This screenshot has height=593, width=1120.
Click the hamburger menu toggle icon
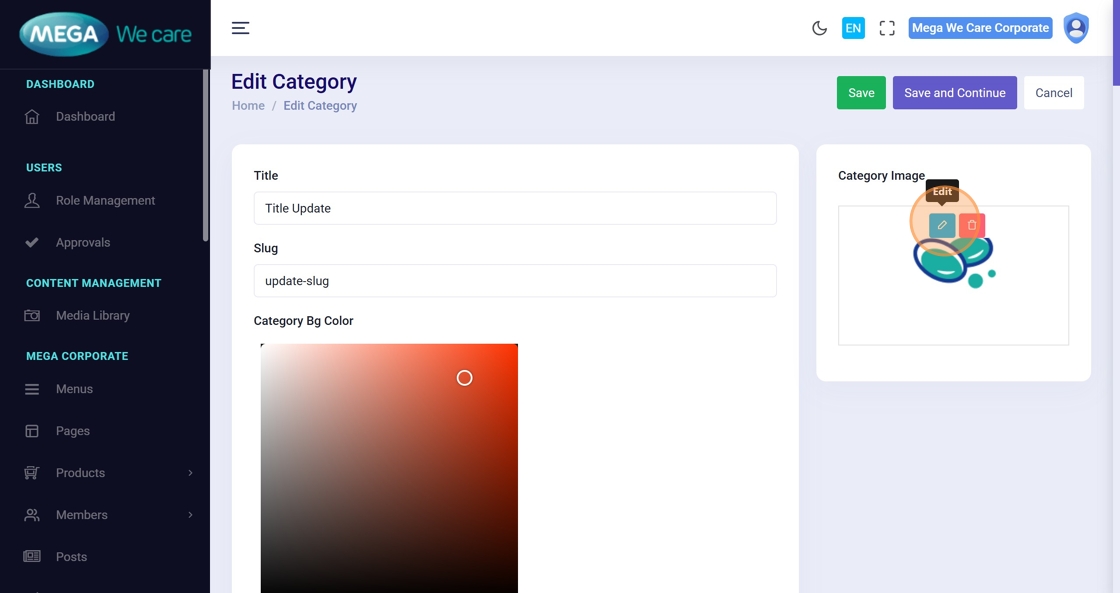click(240, 28)
